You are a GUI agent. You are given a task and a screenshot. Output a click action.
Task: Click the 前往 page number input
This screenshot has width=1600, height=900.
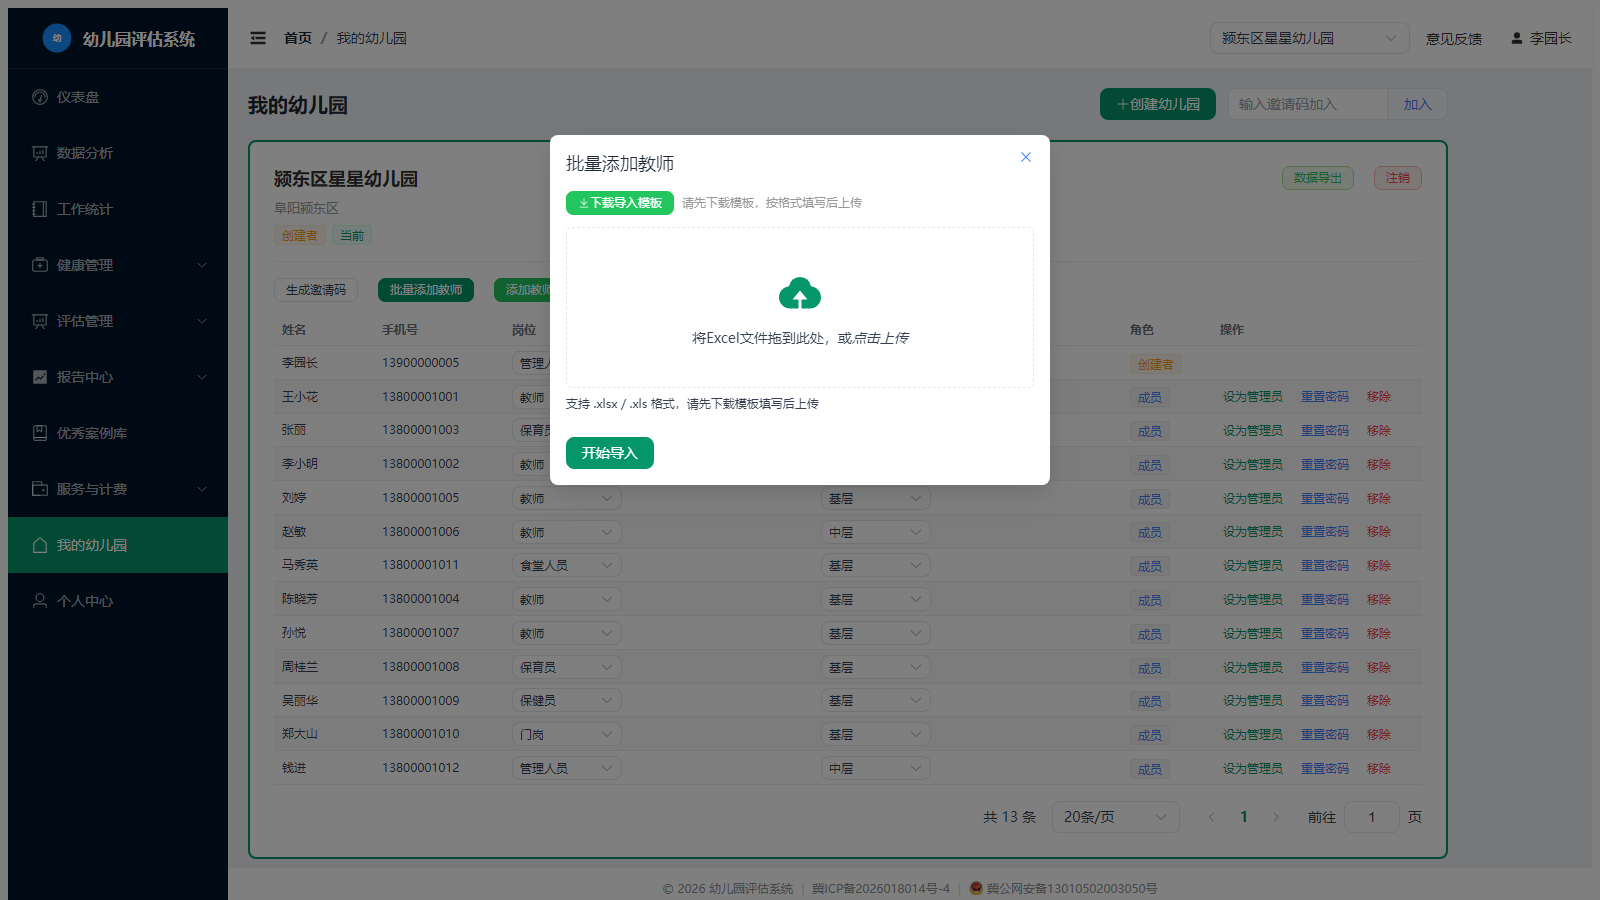tap(1372, 817)
